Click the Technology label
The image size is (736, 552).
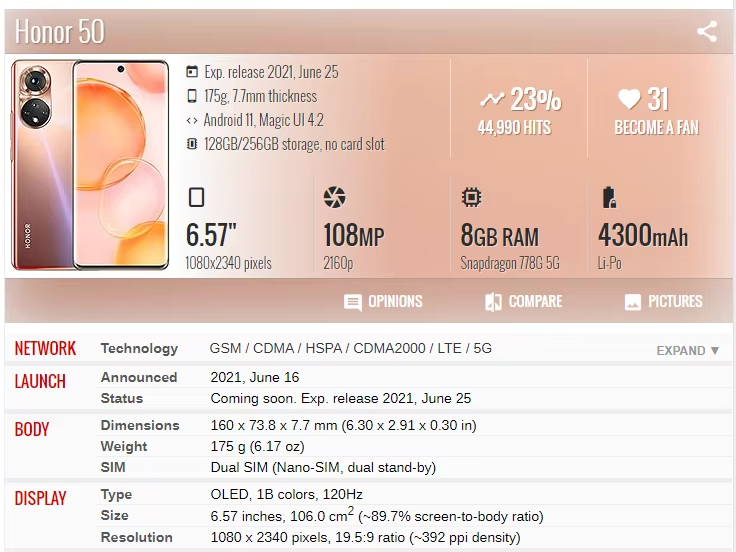139,348
